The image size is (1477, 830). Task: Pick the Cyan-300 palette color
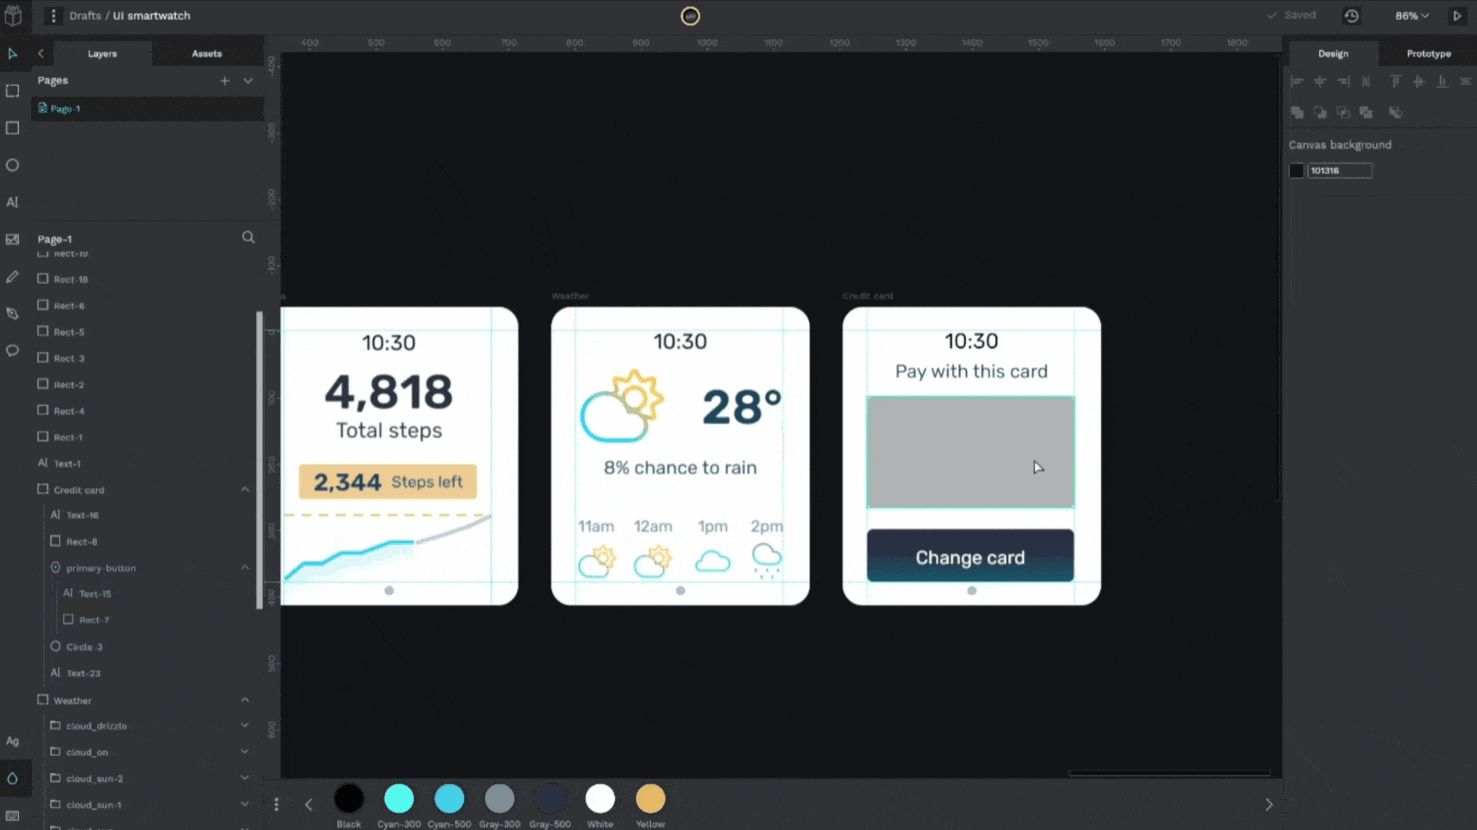399,799
